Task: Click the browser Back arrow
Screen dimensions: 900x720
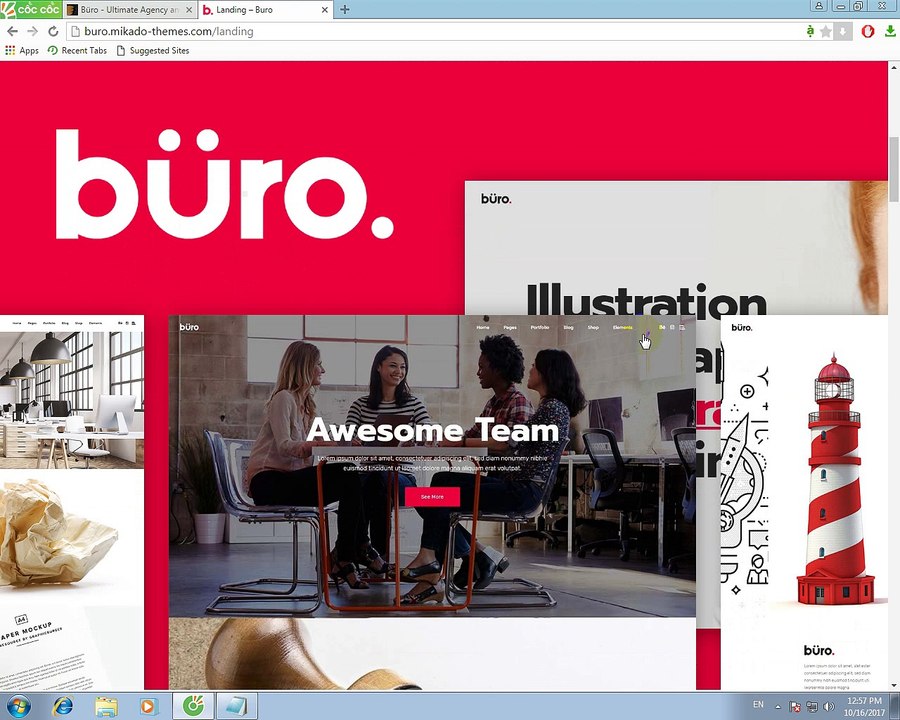Action: [12, 32]
